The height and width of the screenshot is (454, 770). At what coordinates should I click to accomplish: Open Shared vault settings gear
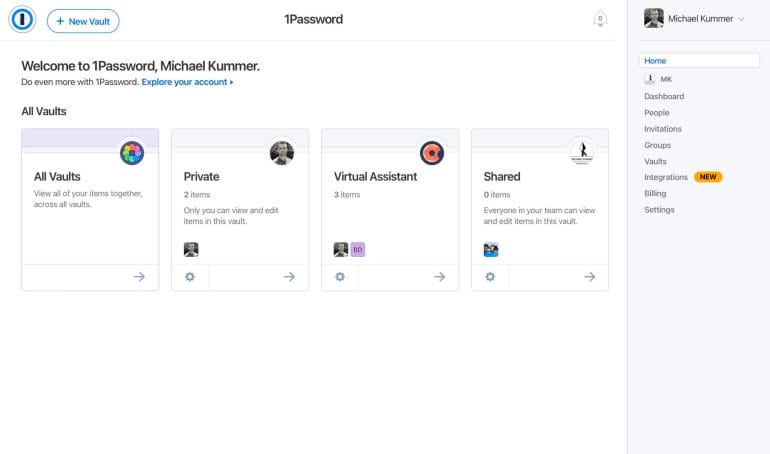[490, 277]
